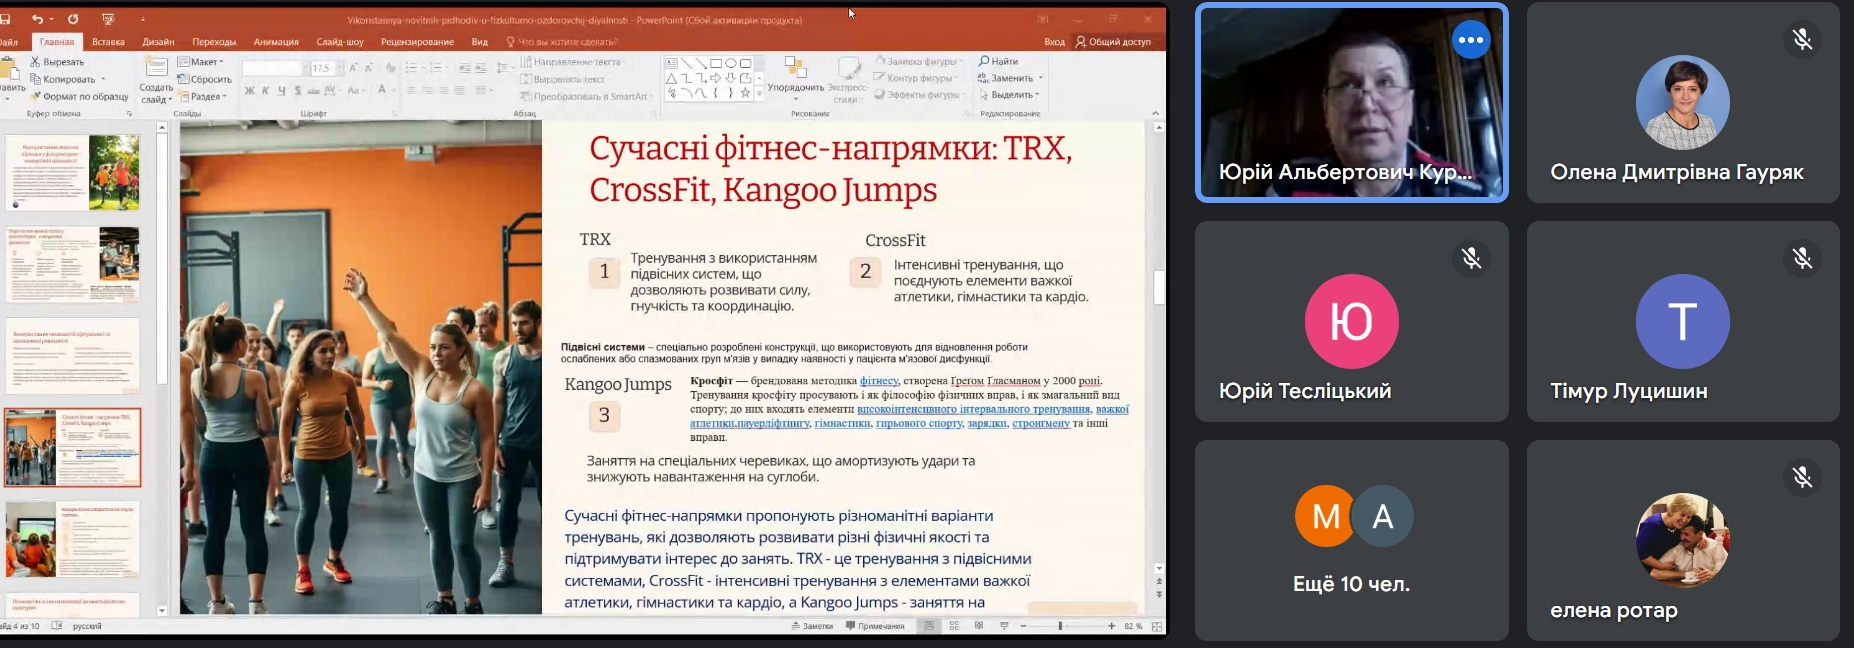This screenshot has width=1854, height=648.
Task: Open more options on Юрій Альбертович tile
Action: coord(1471,40)
